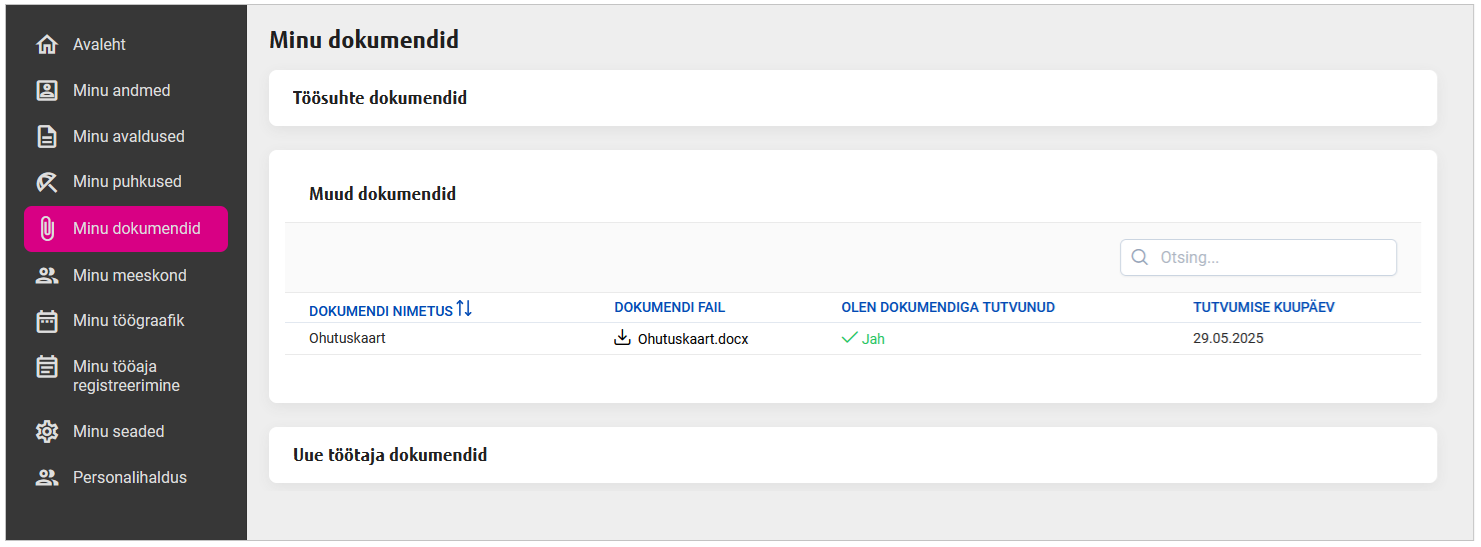Click the magnifier icon in search box
1481x547 pixels.
[1139, 258]
